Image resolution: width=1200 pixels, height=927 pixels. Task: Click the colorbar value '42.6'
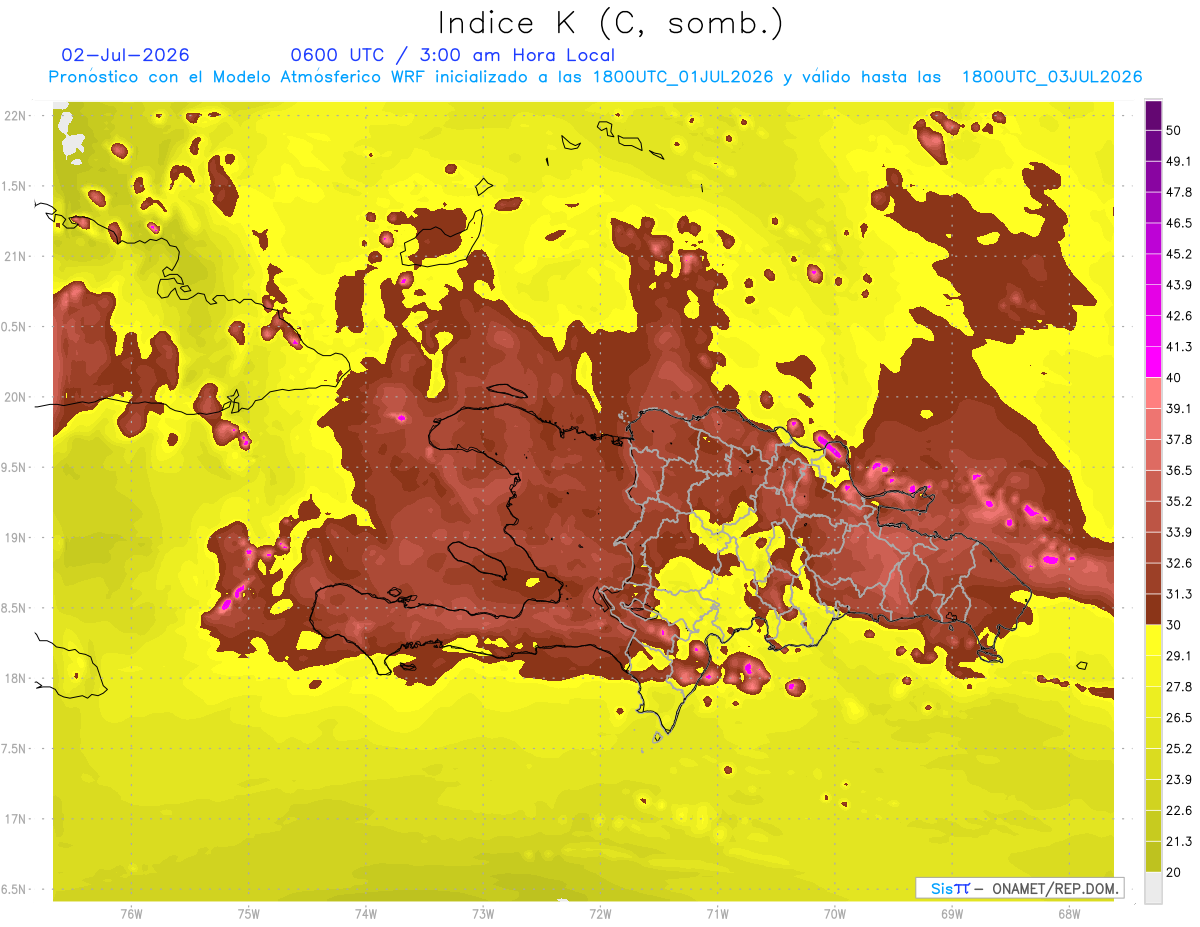coord(1179,316)
